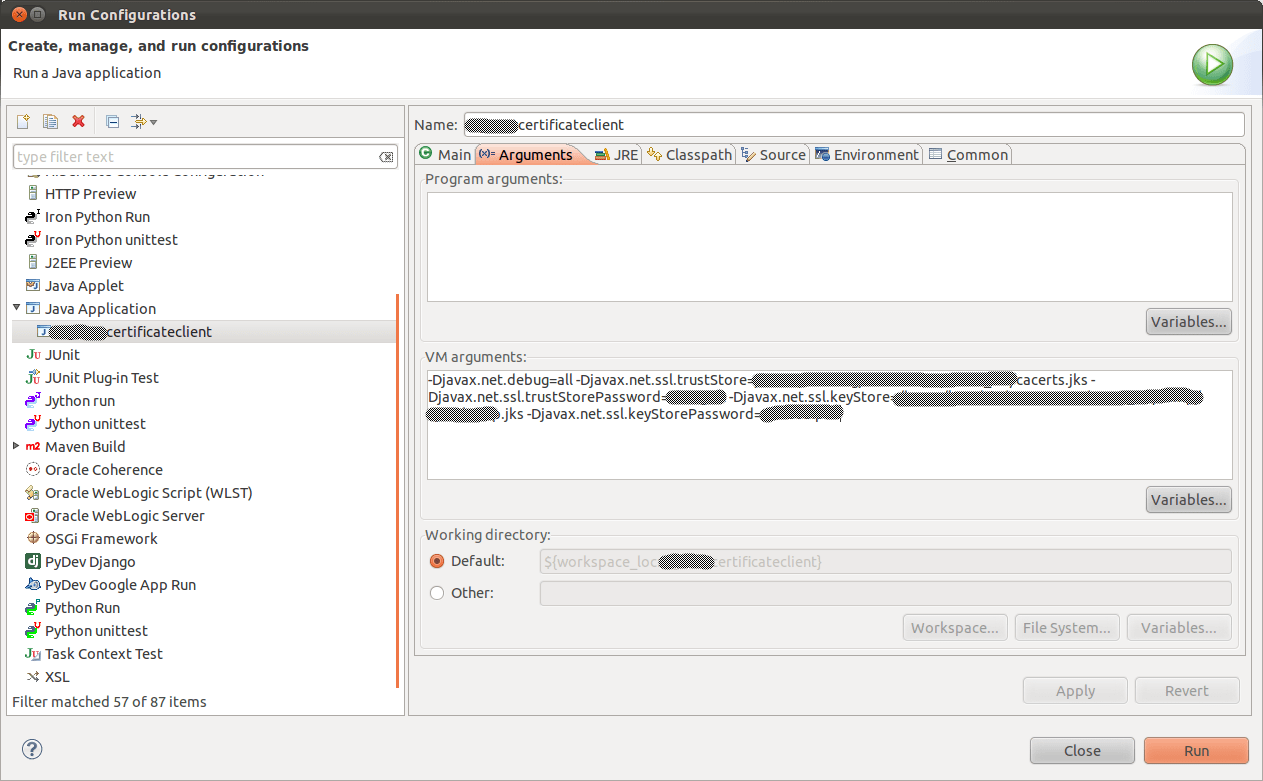Open the Environment tab
Viewport: 1263px width, 781px height.
click(x=876, y=154)
